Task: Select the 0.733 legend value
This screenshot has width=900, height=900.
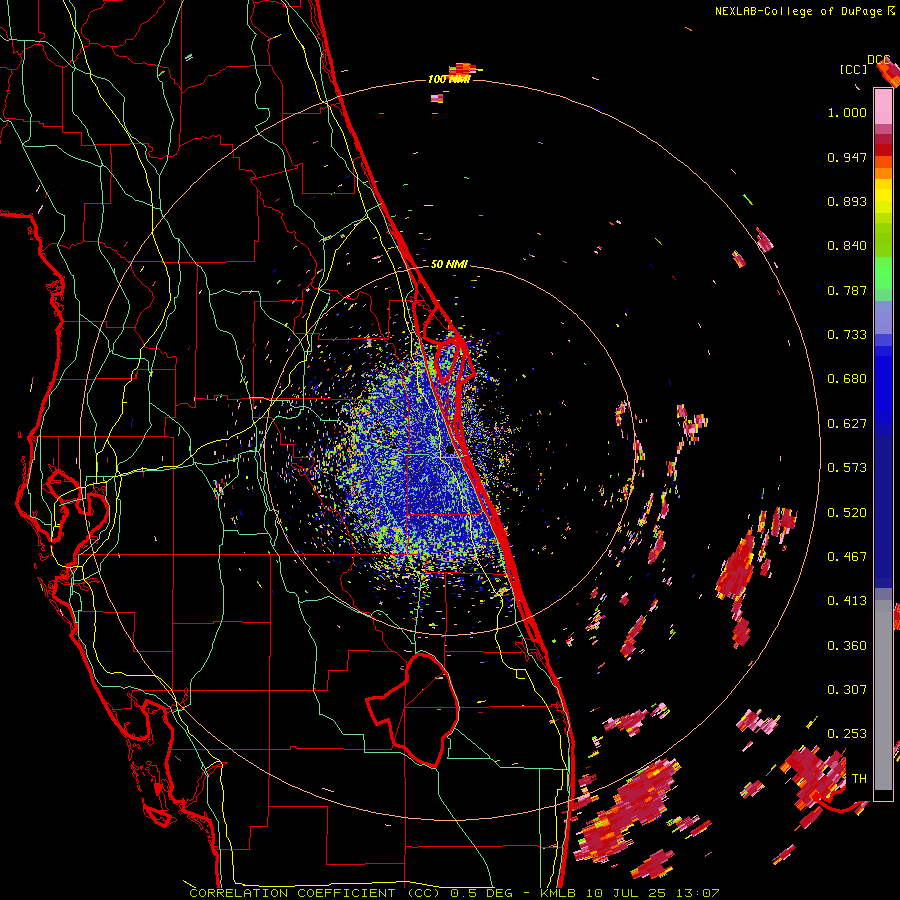Action: (x=847, y=335)
